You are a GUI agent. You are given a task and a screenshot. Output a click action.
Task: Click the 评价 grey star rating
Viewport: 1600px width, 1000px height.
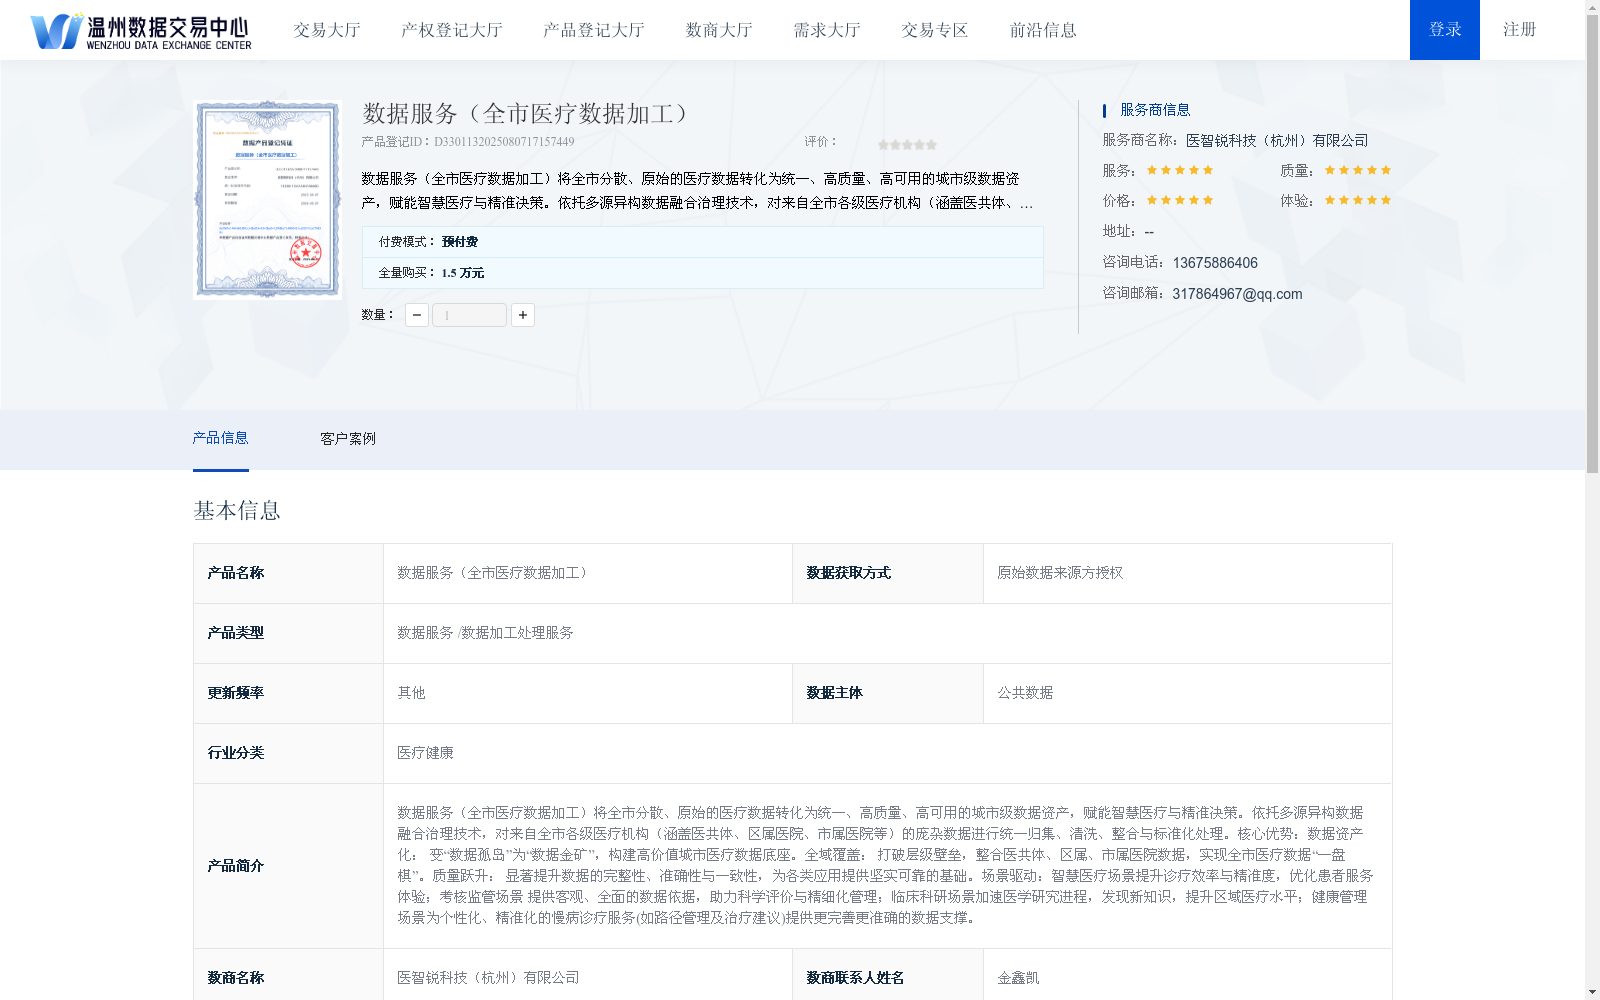[x=907, y=145]
